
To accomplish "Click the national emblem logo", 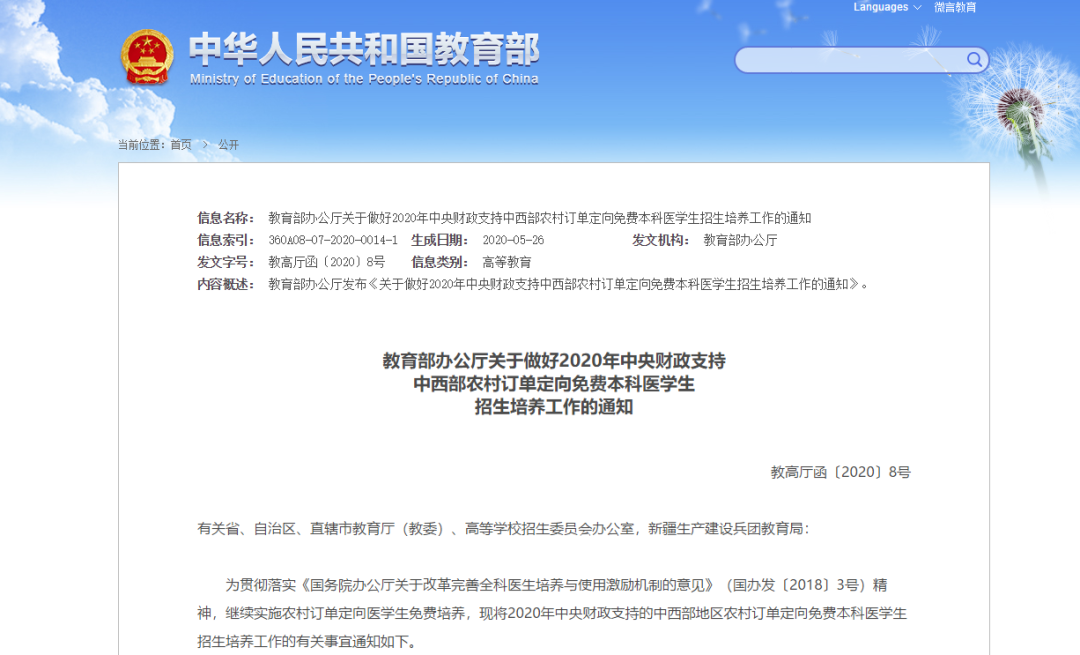I will tap(146, 58).
